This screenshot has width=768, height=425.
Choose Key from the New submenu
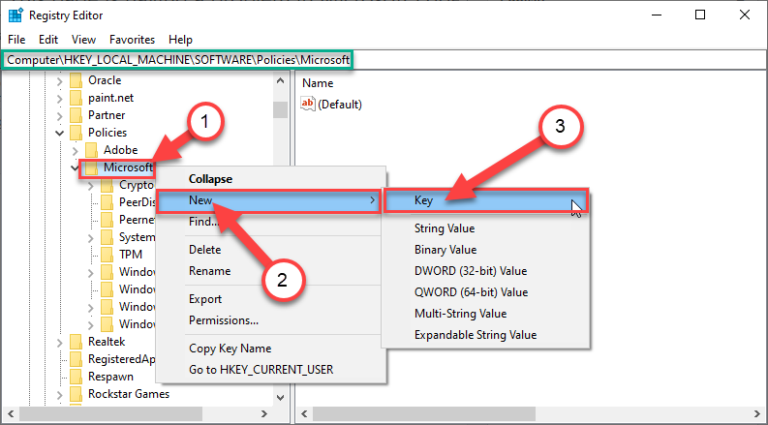click(x=424, y=201)
